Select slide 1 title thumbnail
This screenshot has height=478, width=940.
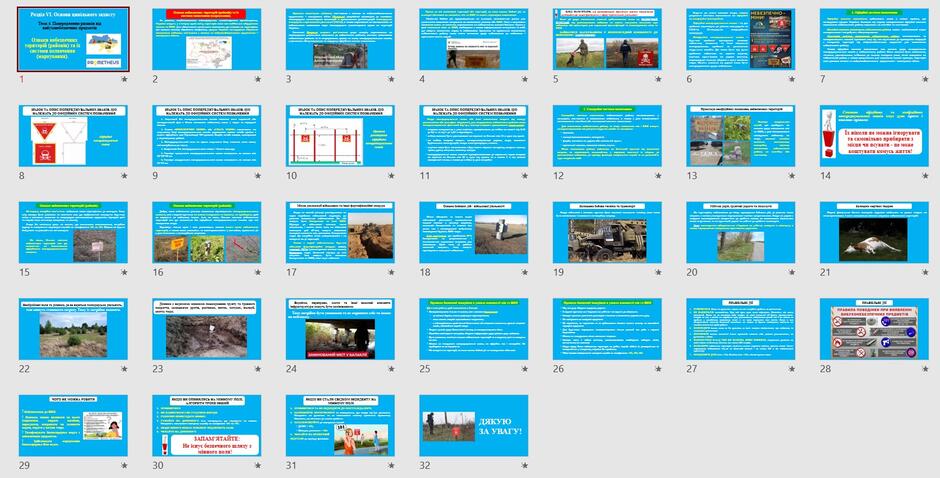click(x=73, y=40)
